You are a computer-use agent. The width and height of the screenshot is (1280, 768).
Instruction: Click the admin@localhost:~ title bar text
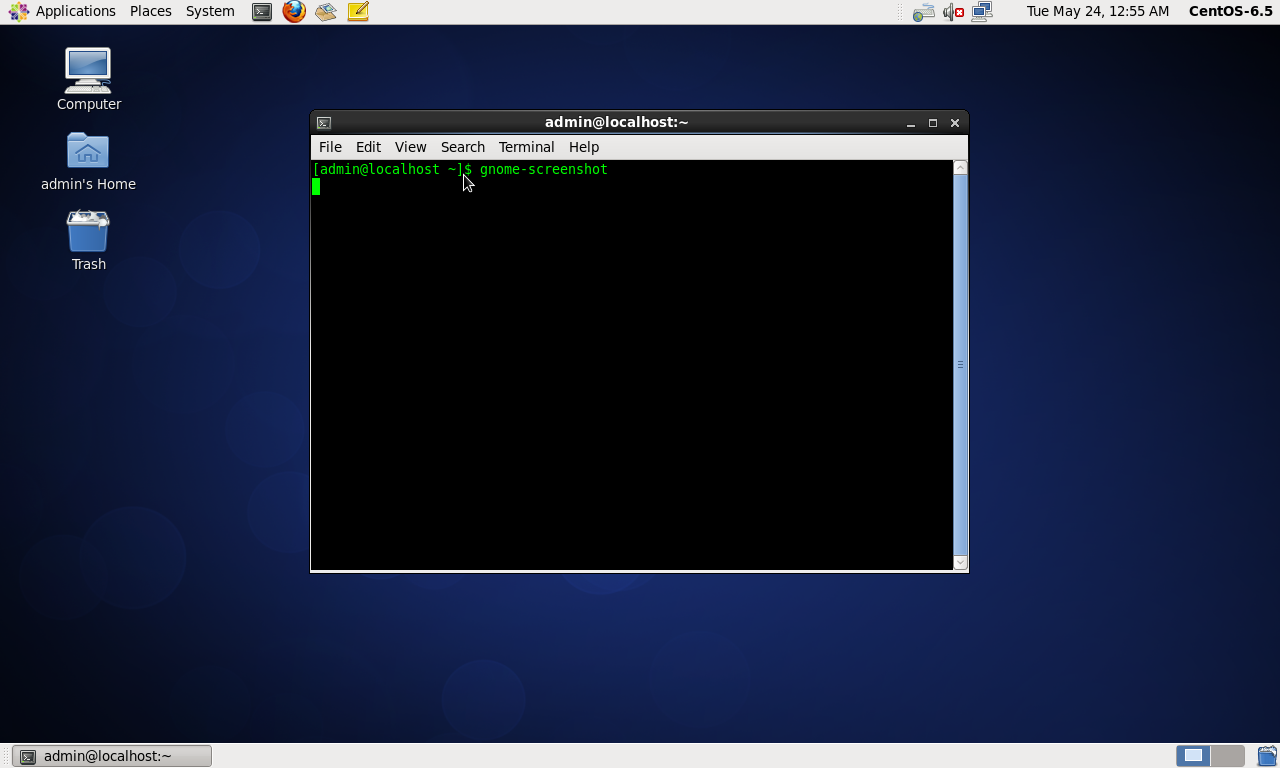click(x=617, y=122)
